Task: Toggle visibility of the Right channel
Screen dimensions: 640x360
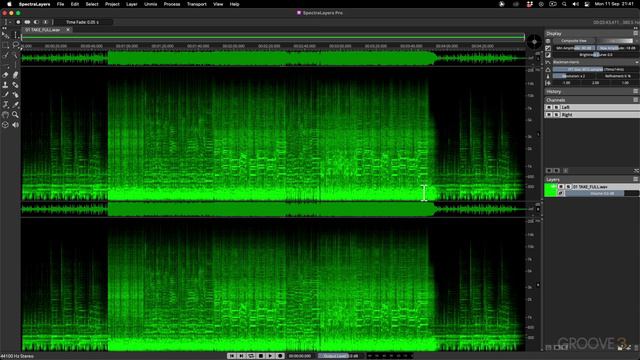Action: (x=549, y=115)
